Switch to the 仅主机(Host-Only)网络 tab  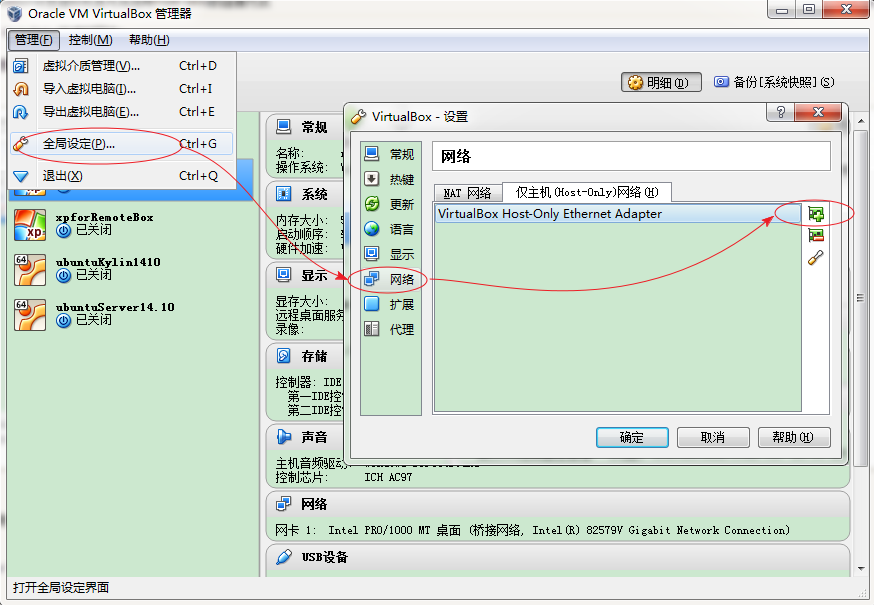click(587, 192)
